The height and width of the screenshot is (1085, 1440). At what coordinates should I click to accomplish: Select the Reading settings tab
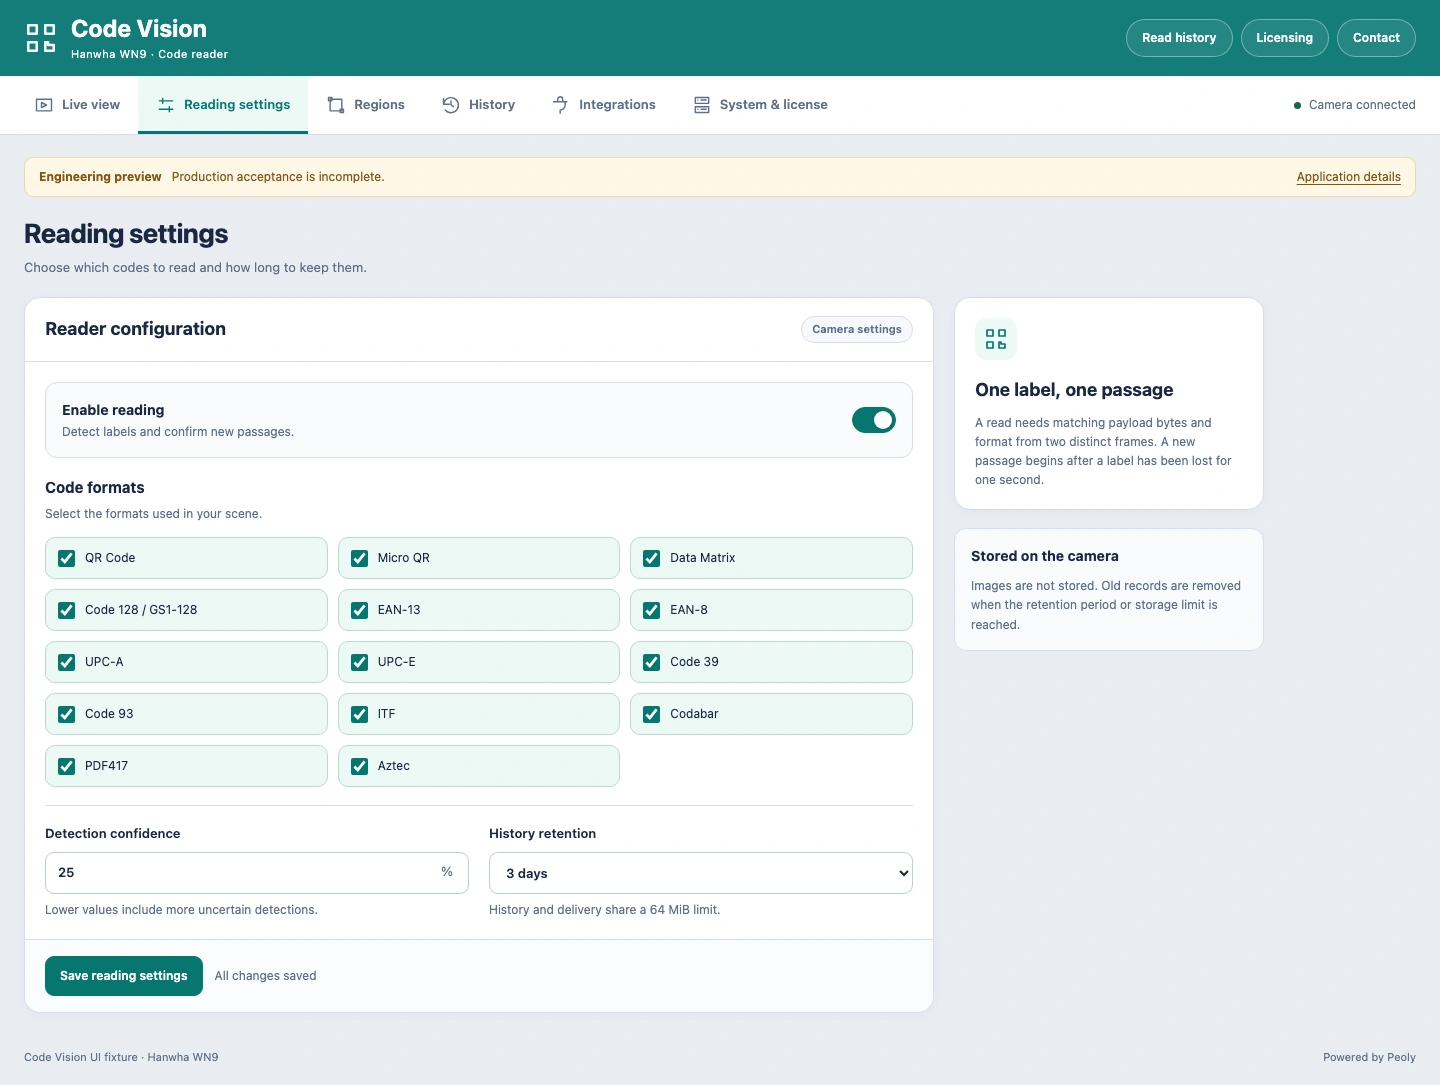click(x=223, y=105)
